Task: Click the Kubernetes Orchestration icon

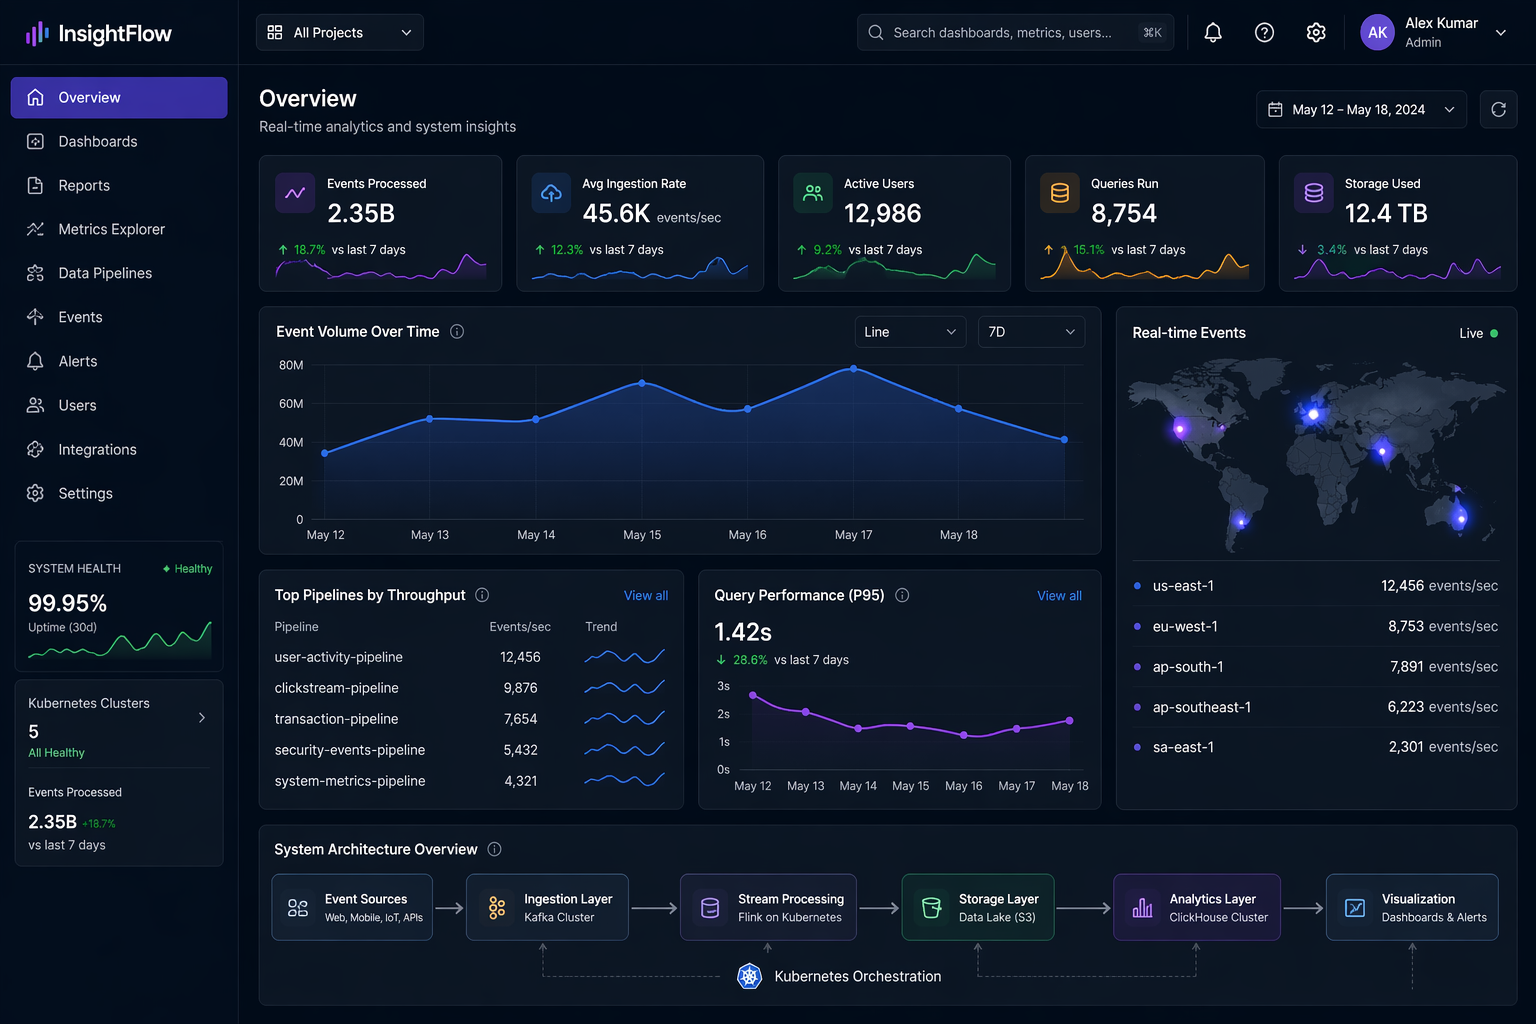Action: tap(749, 977)
